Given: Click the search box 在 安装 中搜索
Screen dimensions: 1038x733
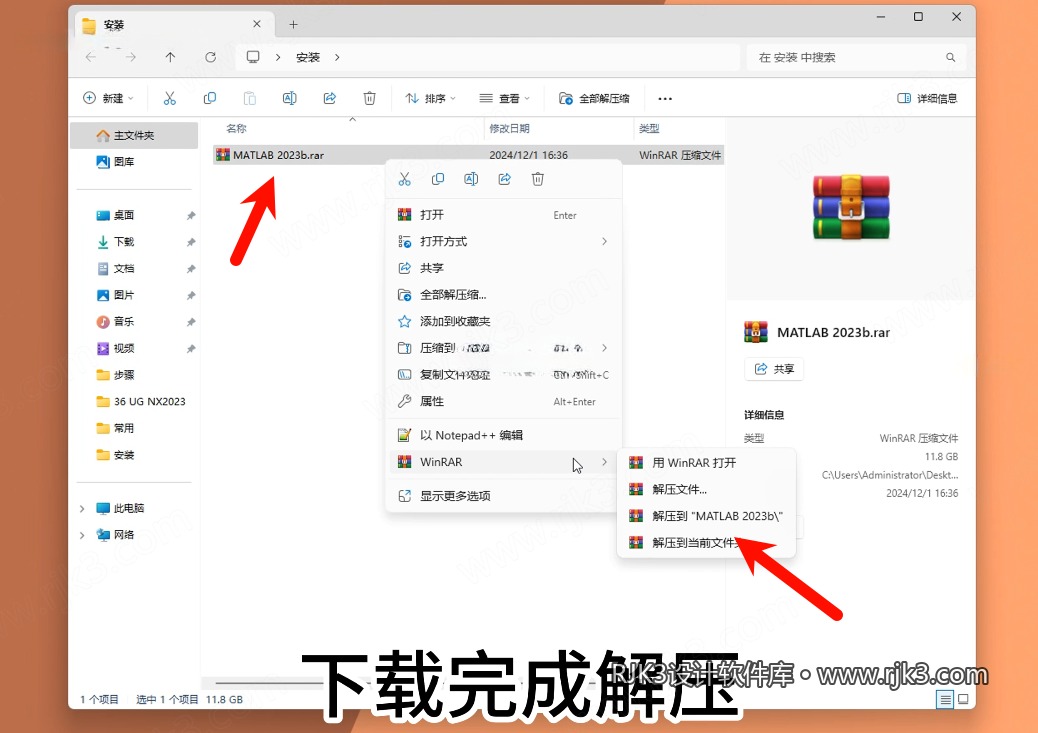Looking at the screenshot, I should [x=857, y=58].
